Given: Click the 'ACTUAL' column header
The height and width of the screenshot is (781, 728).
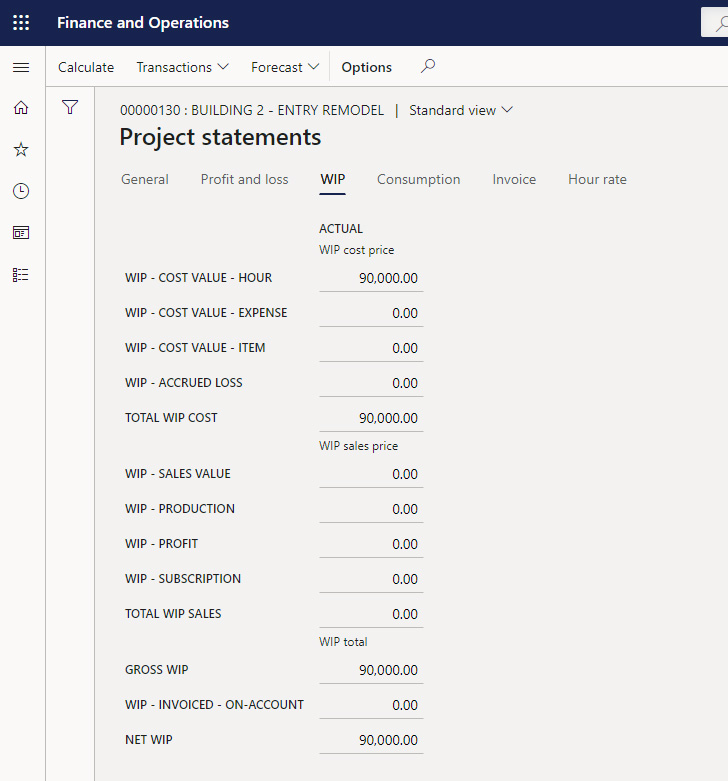Looking at the screenshot, I should [341, 229].
